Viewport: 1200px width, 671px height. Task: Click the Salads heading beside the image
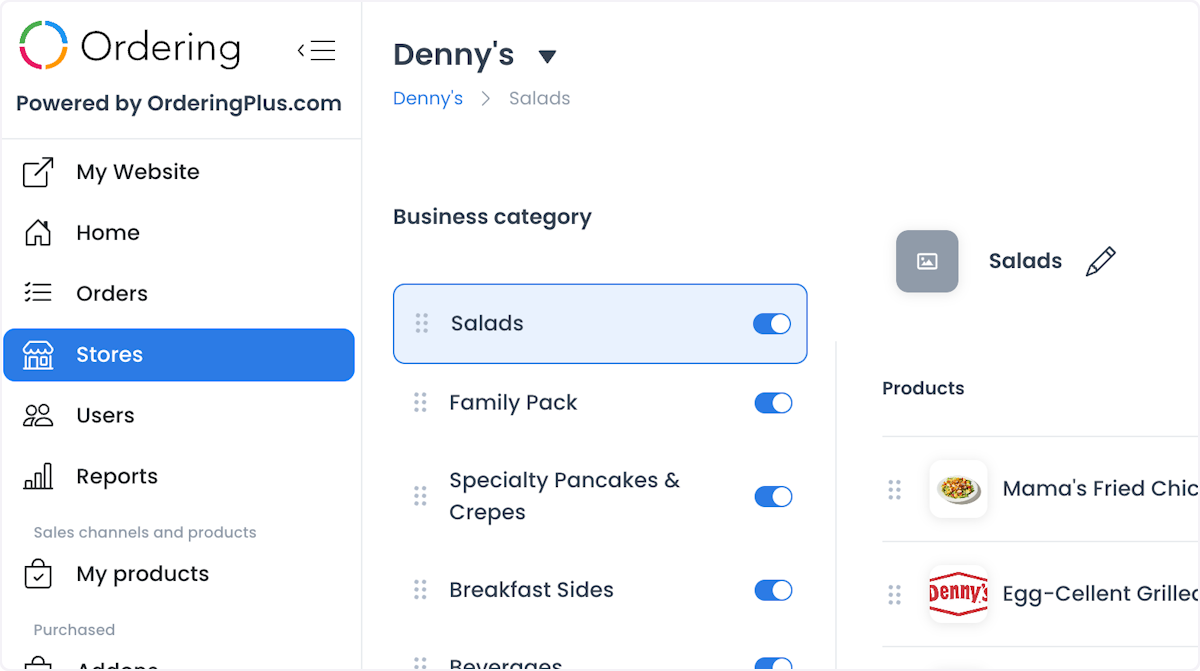[x=1025, y=261]
